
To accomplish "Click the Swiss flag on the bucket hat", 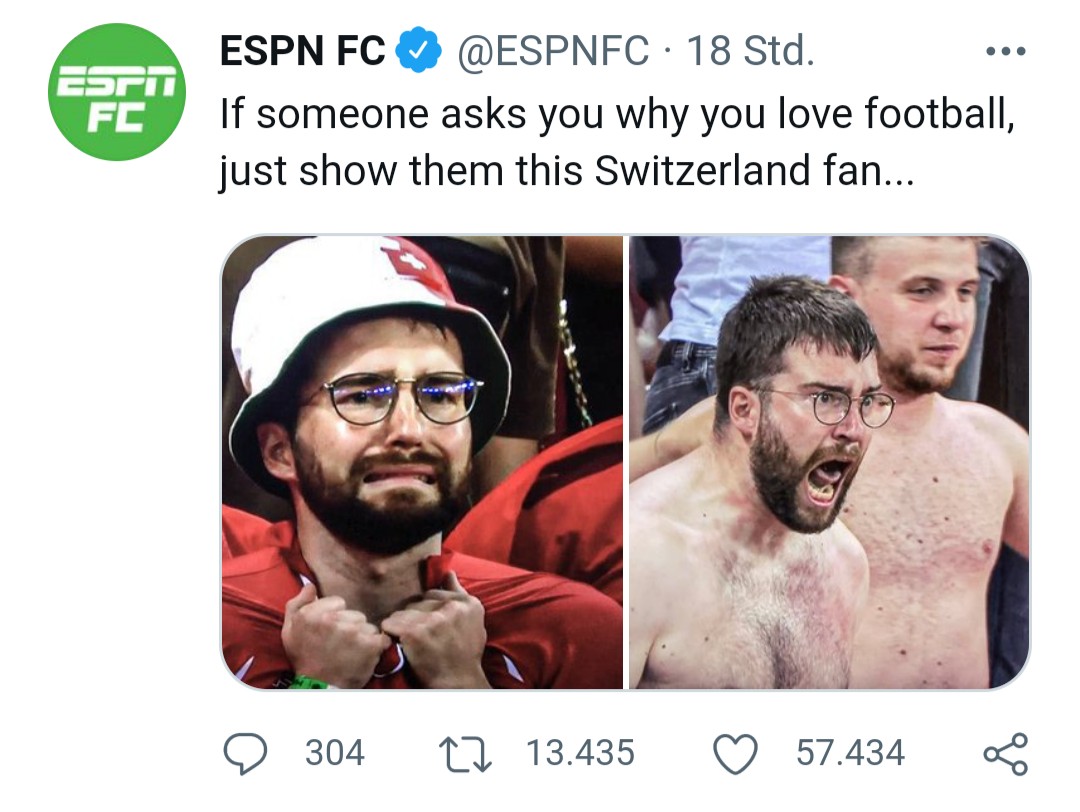I will pyautogui.click(x=410, y=260).
